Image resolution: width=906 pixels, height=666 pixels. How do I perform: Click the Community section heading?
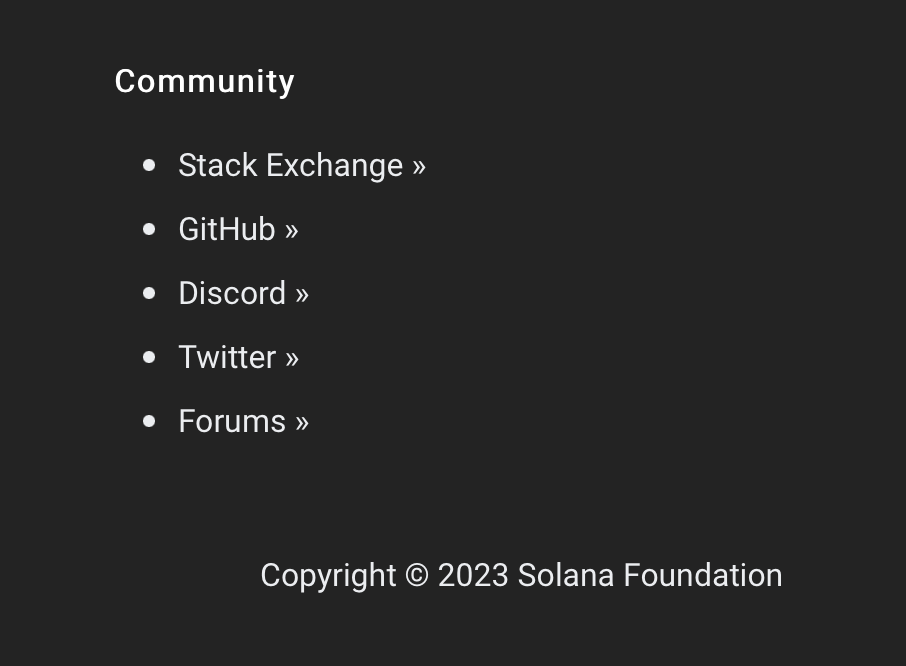point(204,81)
